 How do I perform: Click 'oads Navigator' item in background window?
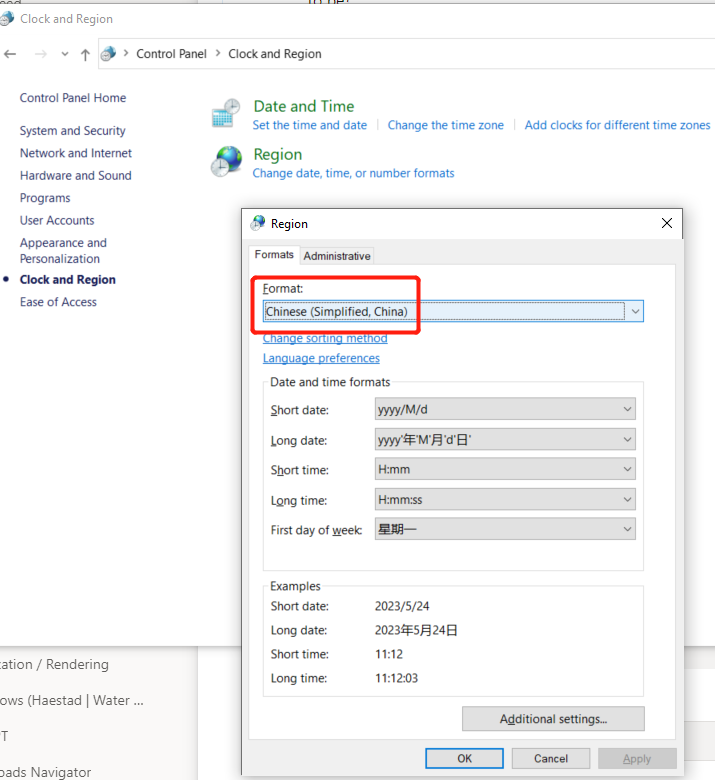point(45,772)
